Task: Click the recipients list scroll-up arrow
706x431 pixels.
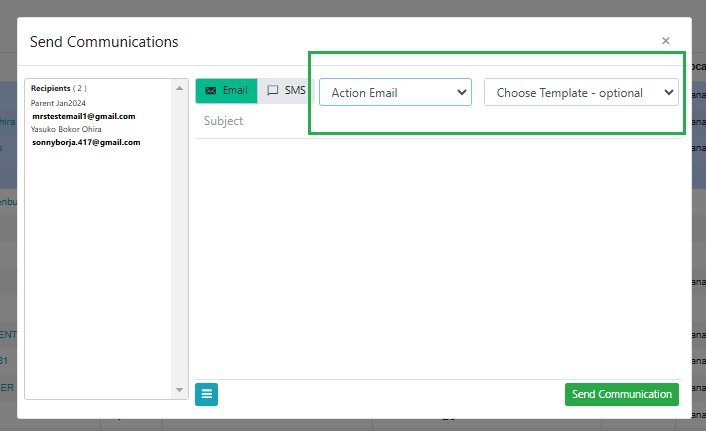Action: [x=180, y=88]
